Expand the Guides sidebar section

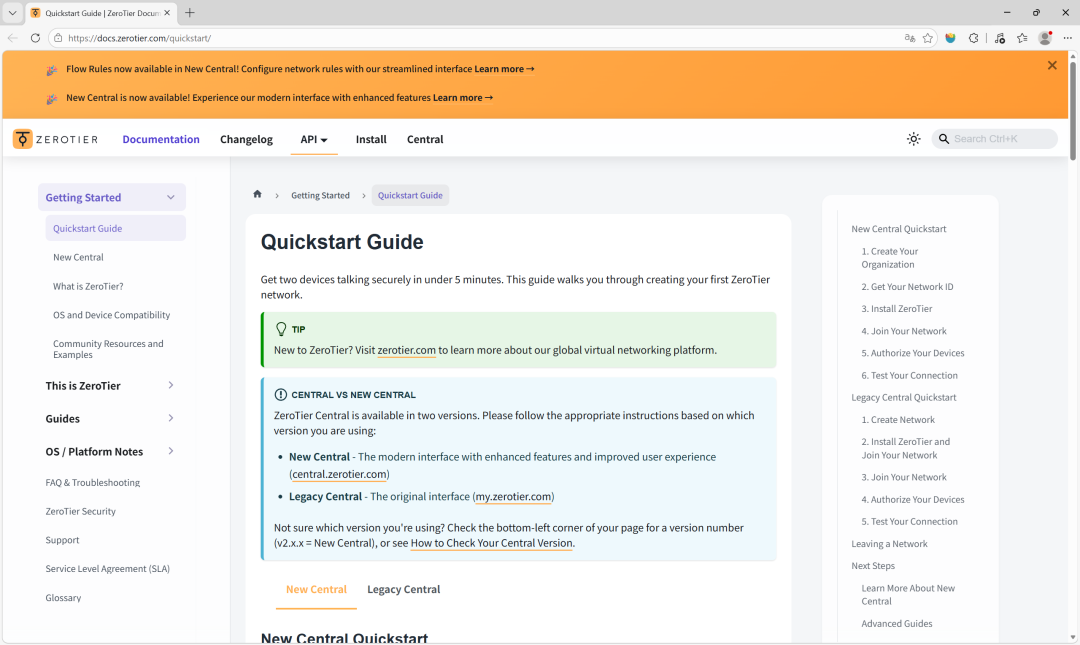[x=171, y=418]
